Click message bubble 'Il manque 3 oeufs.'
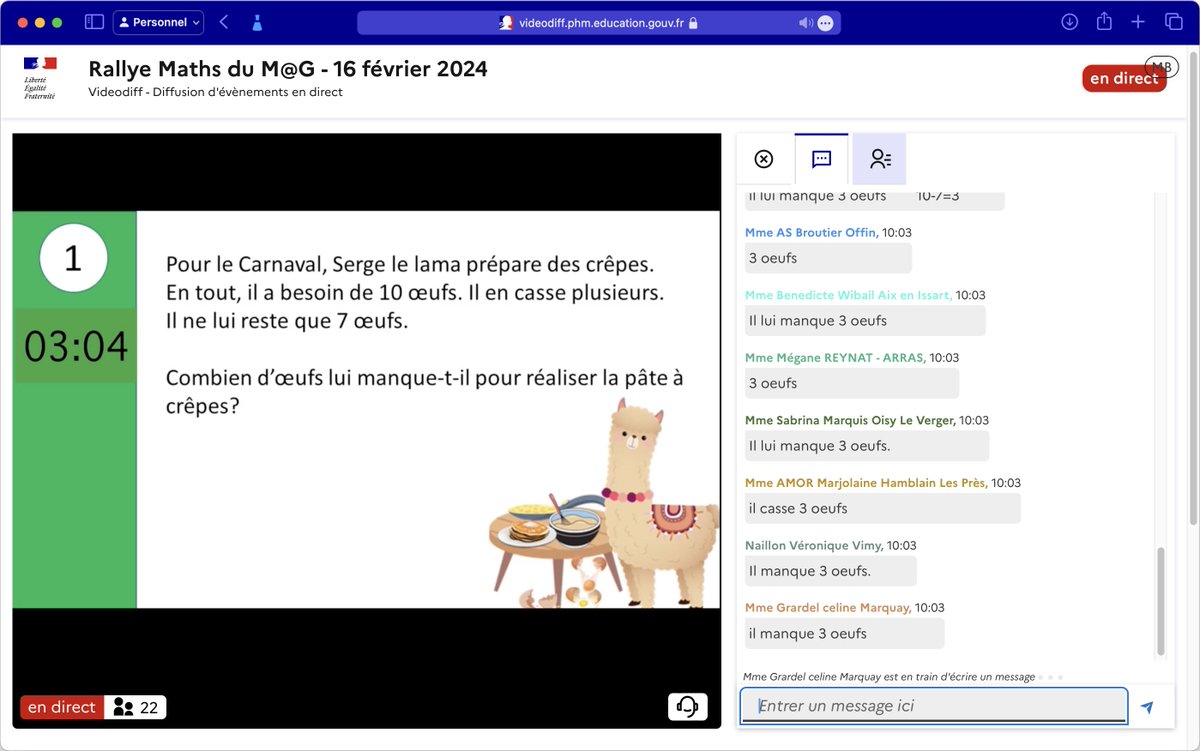Image resolution: width=1200 pixels, height=751 pixels. point(830,571)
